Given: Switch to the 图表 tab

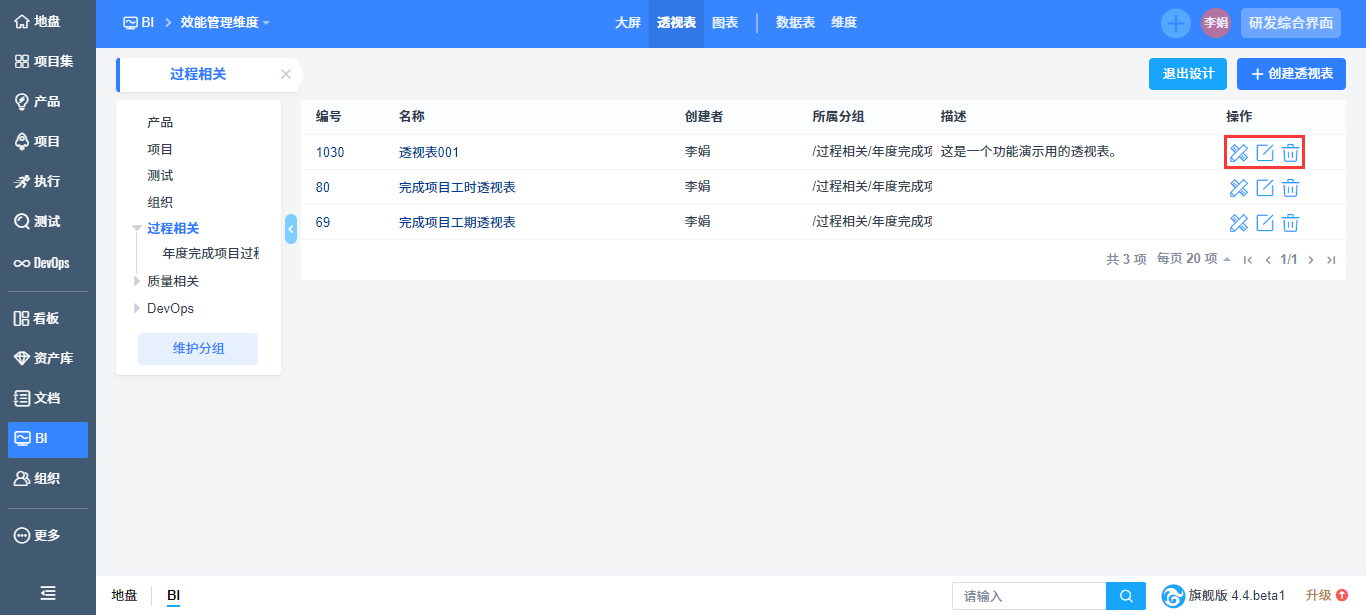Looking at the screenshot, I should (725, 23).
